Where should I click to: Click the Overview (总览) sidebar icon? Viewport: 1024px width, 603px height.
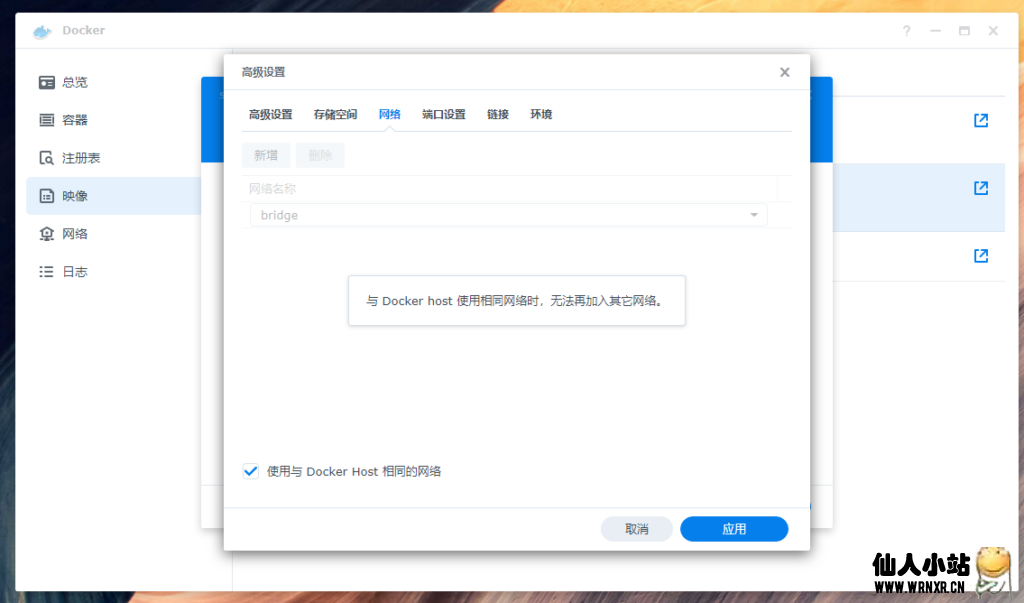point(46,82)
